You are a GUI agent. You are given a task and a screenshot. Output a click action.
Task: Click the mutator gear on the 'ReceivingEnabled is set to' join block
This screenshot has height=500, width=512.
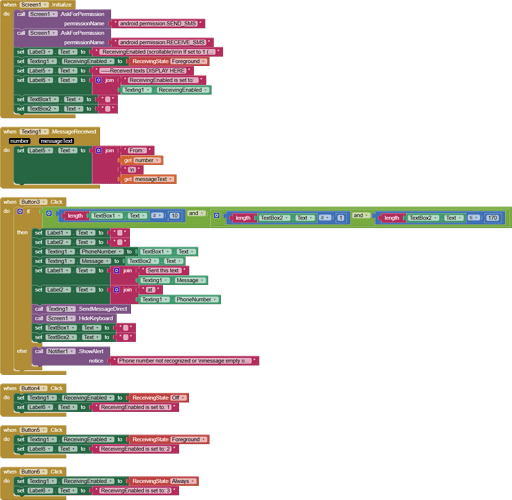click(98, 80)
